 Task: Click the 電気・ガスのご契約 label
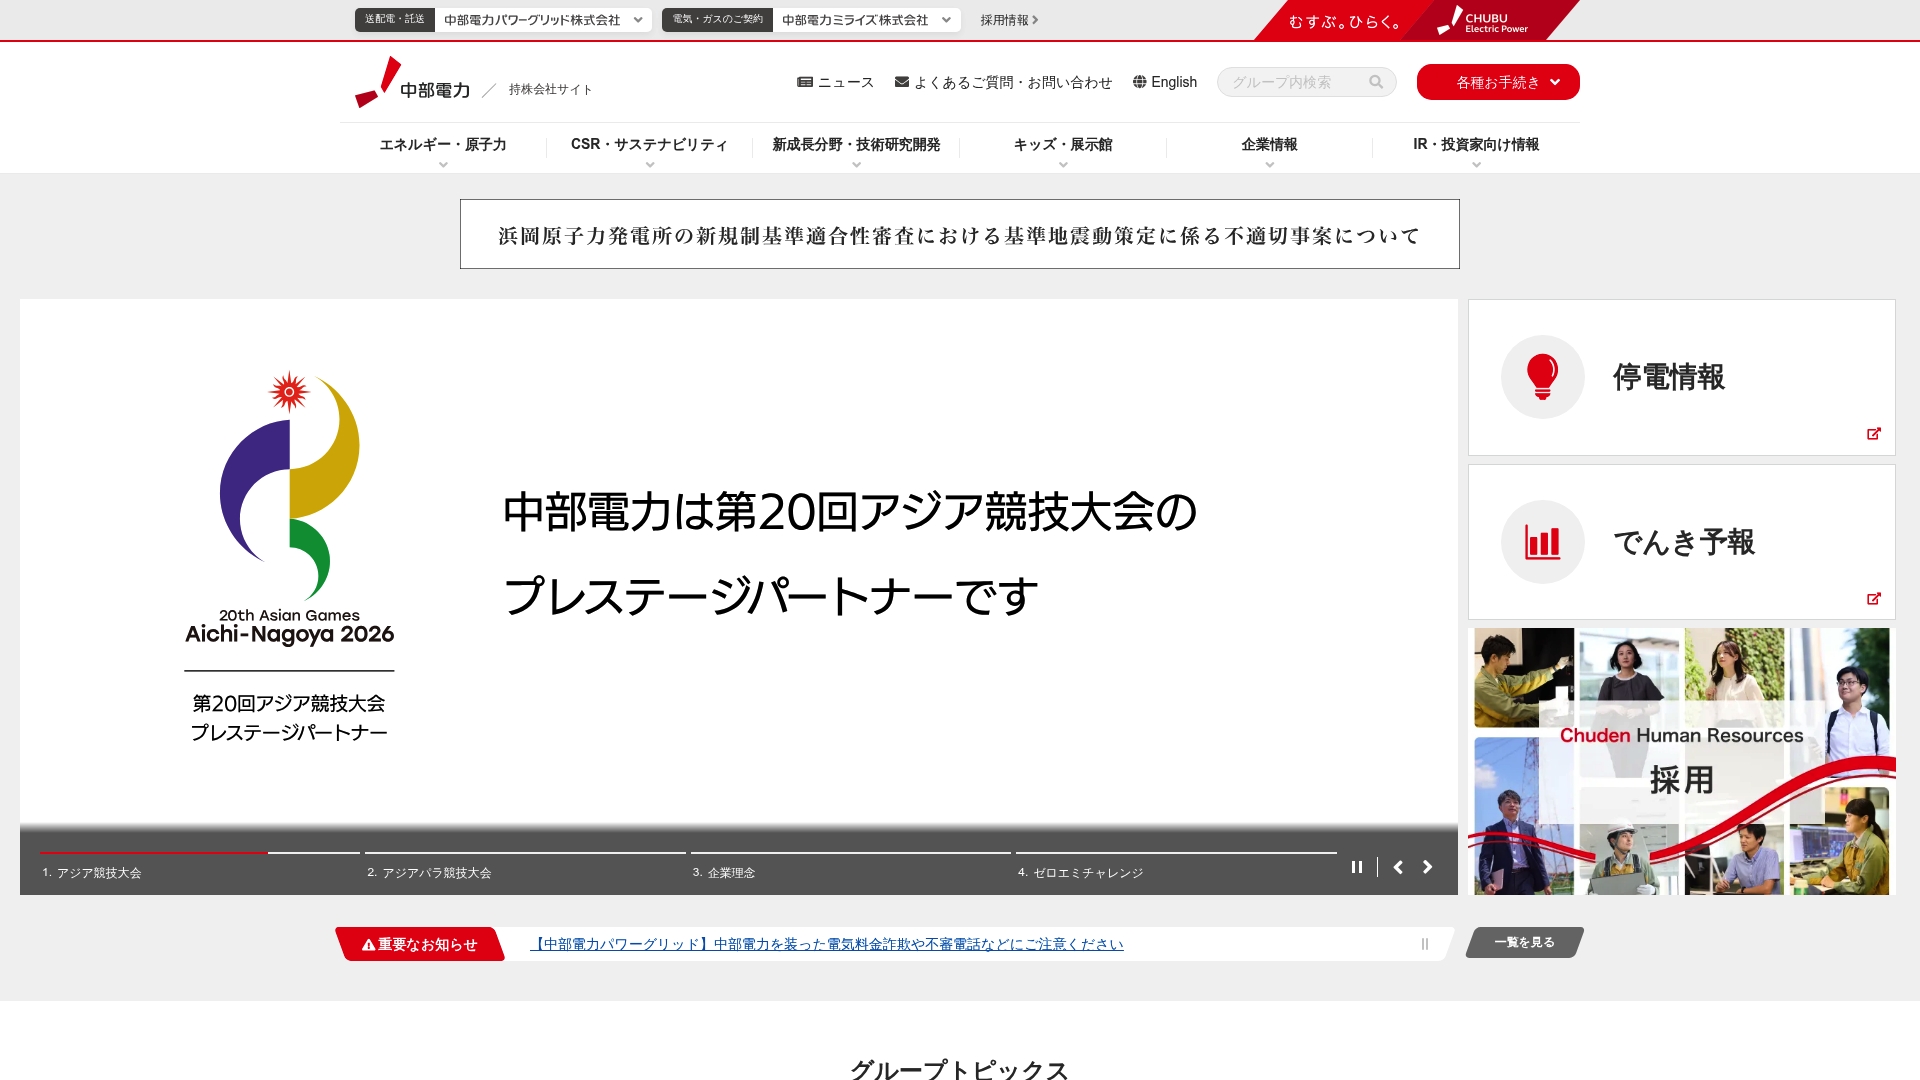pos(717,19)
